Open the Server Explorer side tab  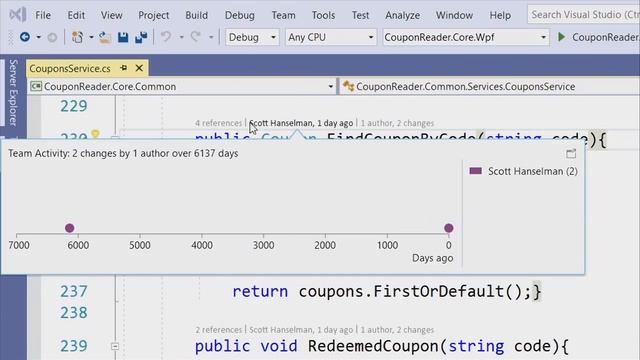(x=13, y=92)
